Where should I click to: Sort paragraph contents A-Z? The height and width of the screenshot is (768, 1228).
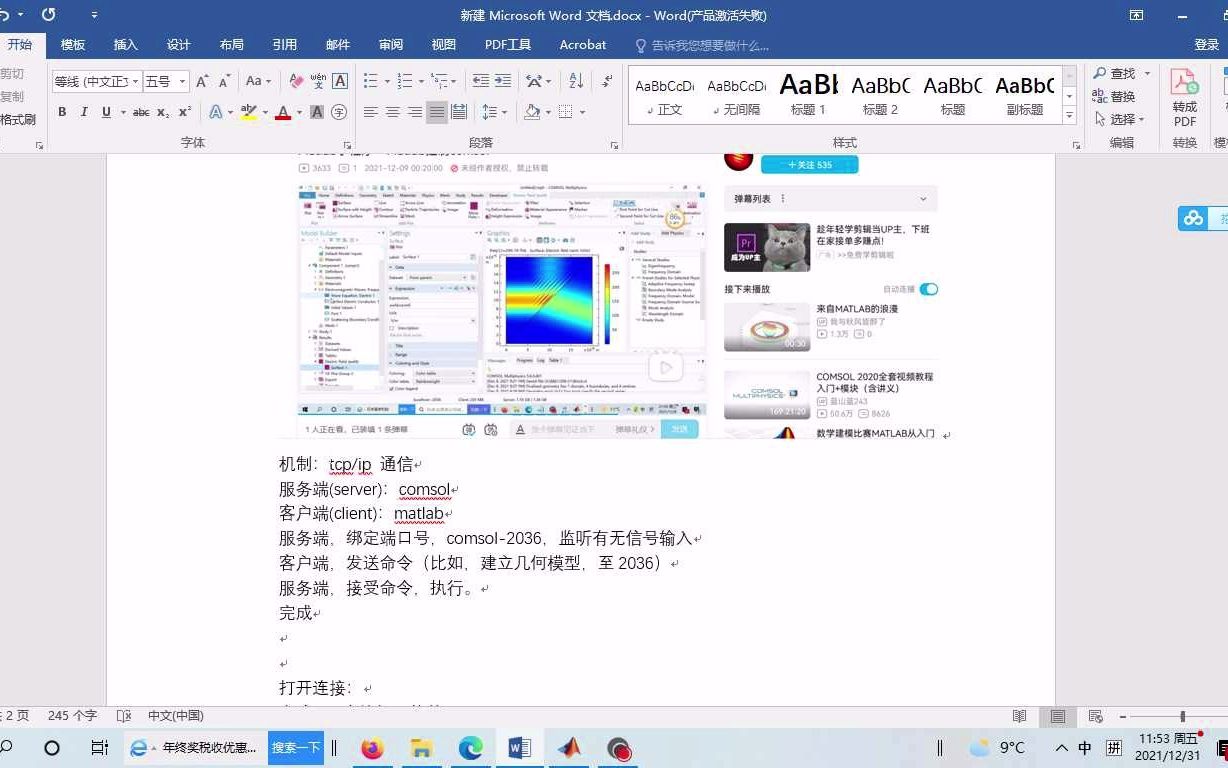(576, 81)
